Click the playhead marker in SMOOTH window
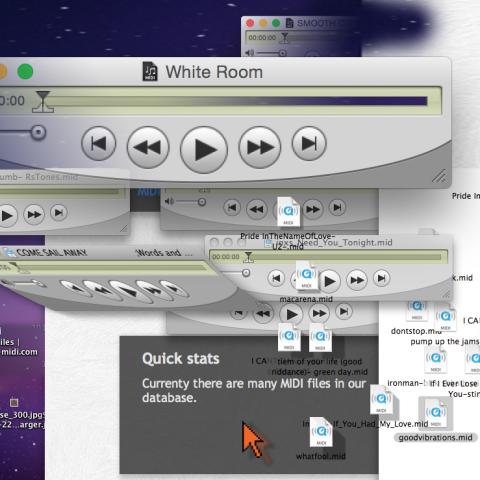 pyautogui.click(x=284, y=38)
